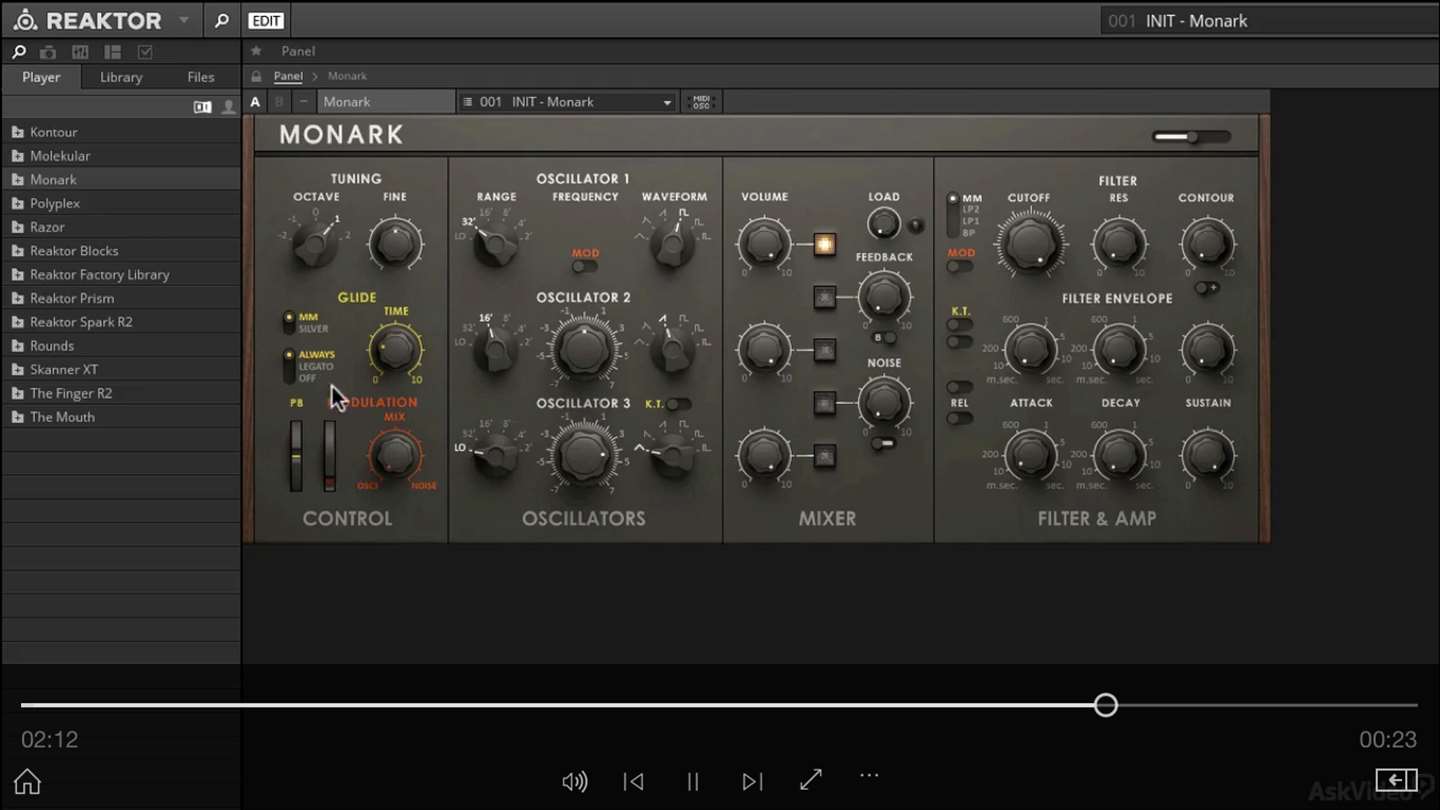The height and width of the screenshot is (810, 1440).
Task: Open the search magnifier beside the EDIT button
Action: [221, 20]
